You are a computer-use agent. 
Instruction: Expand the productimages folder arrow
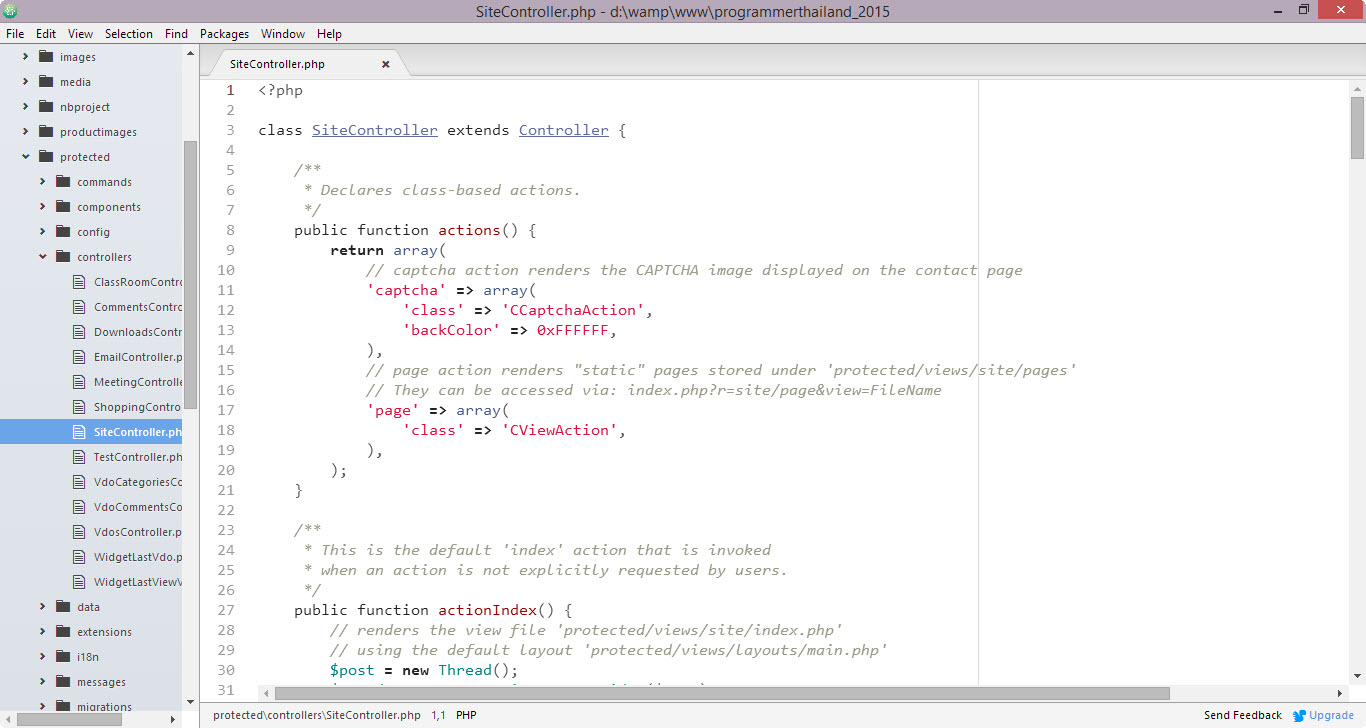coord(25,132)
